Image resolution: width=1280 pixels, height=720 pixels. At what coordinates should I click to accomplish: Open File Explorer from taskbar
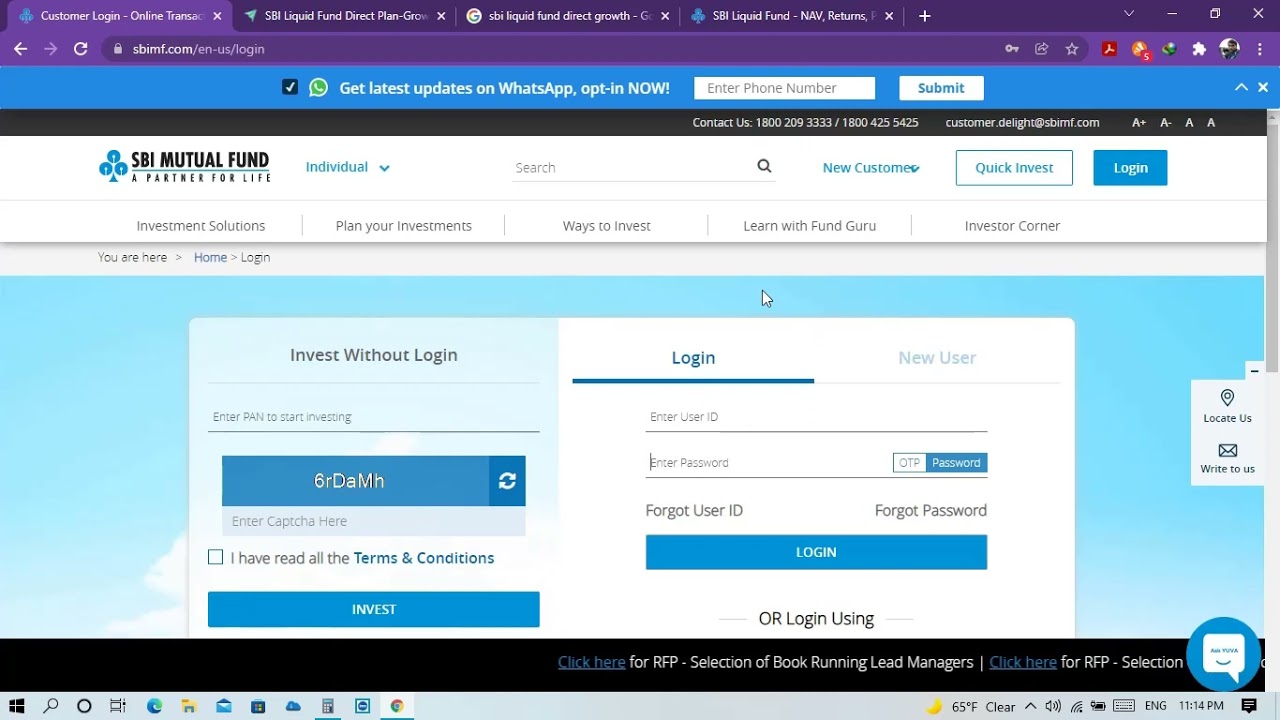click(x=188, y=706)
